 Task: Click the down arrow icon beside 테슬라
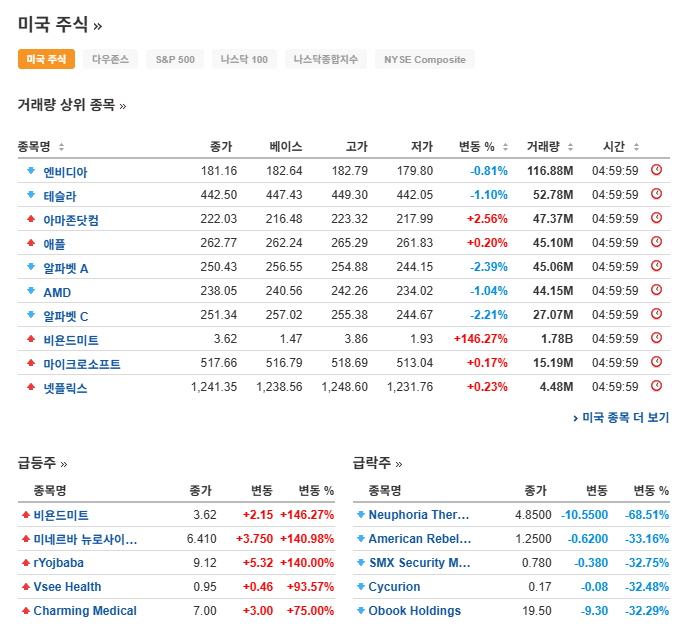click(x=31, y=194)
